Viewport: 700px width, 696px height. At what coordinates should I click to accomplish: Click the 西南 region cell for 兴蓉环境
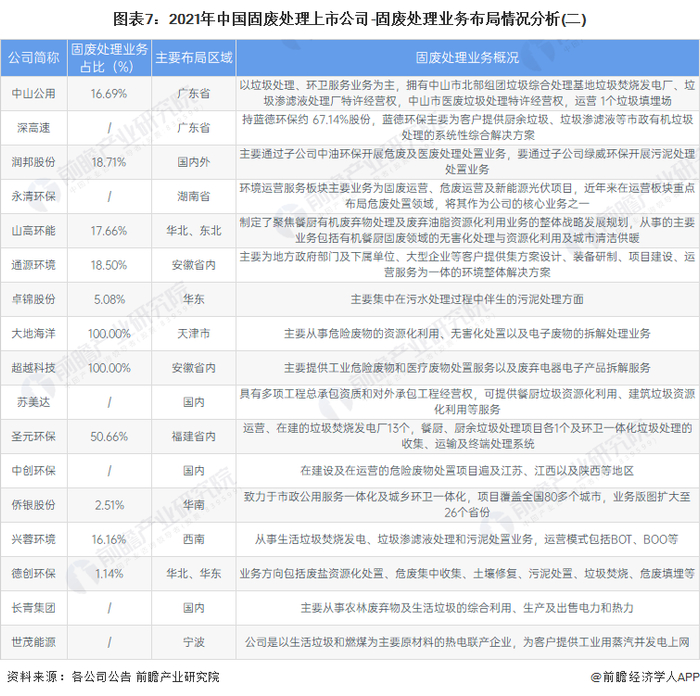(x=193, y=539)
